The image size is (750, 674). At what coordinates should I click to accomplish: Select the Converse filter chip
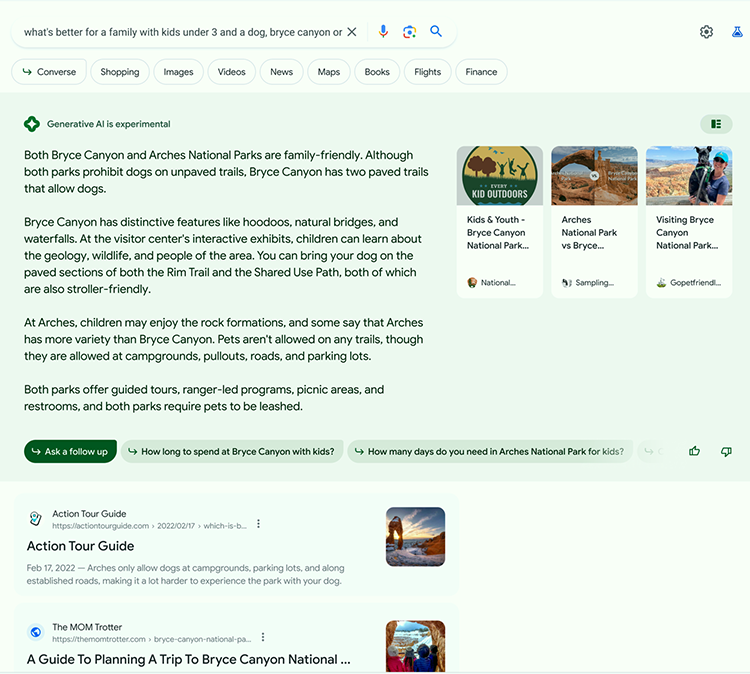coord(49,72)
